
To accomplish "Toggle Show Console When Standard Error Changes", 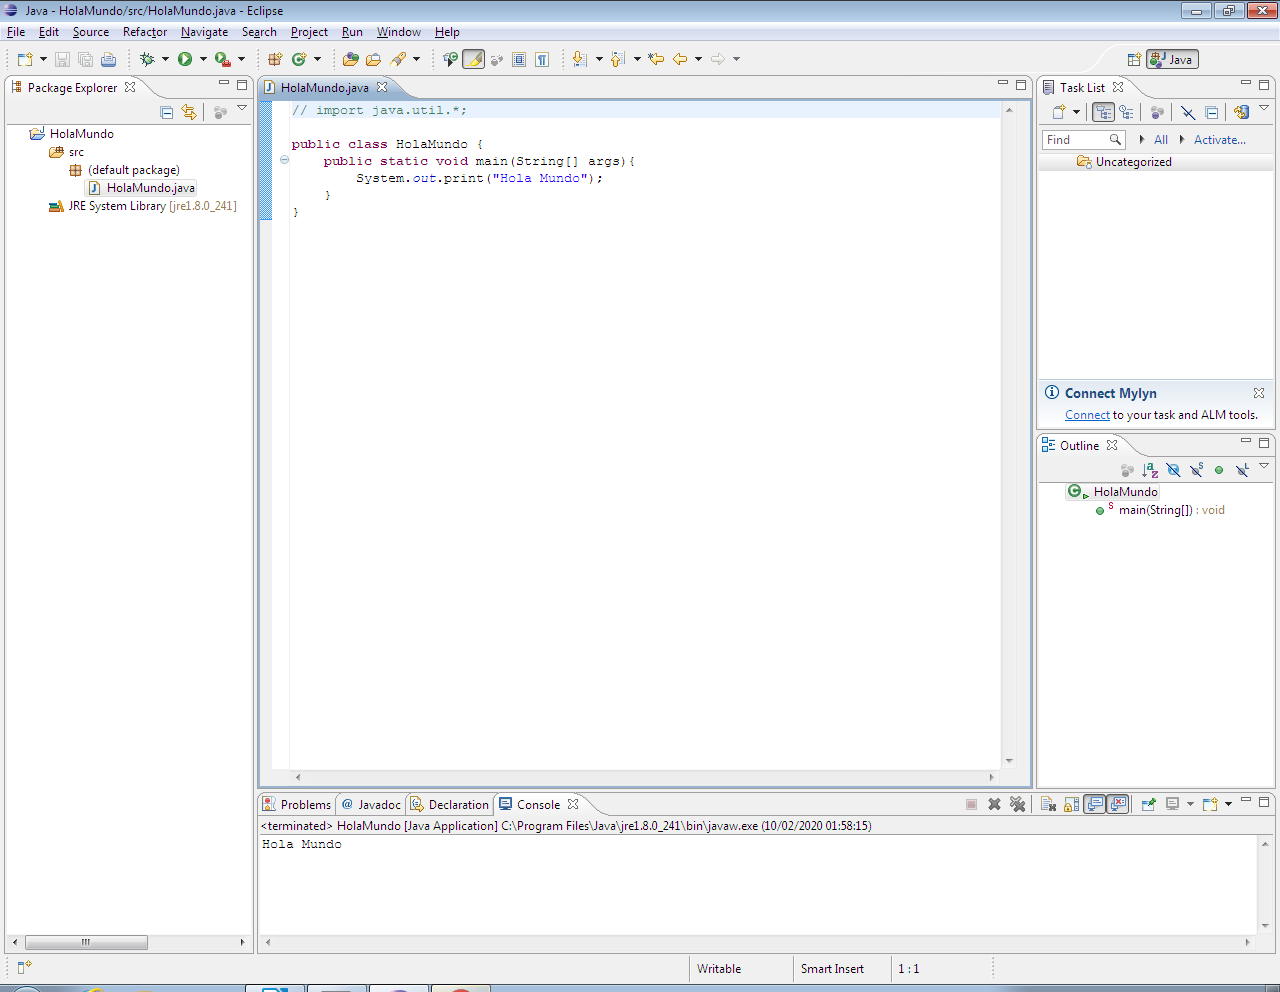I will pyautogui.click(x=1118, y=804).
